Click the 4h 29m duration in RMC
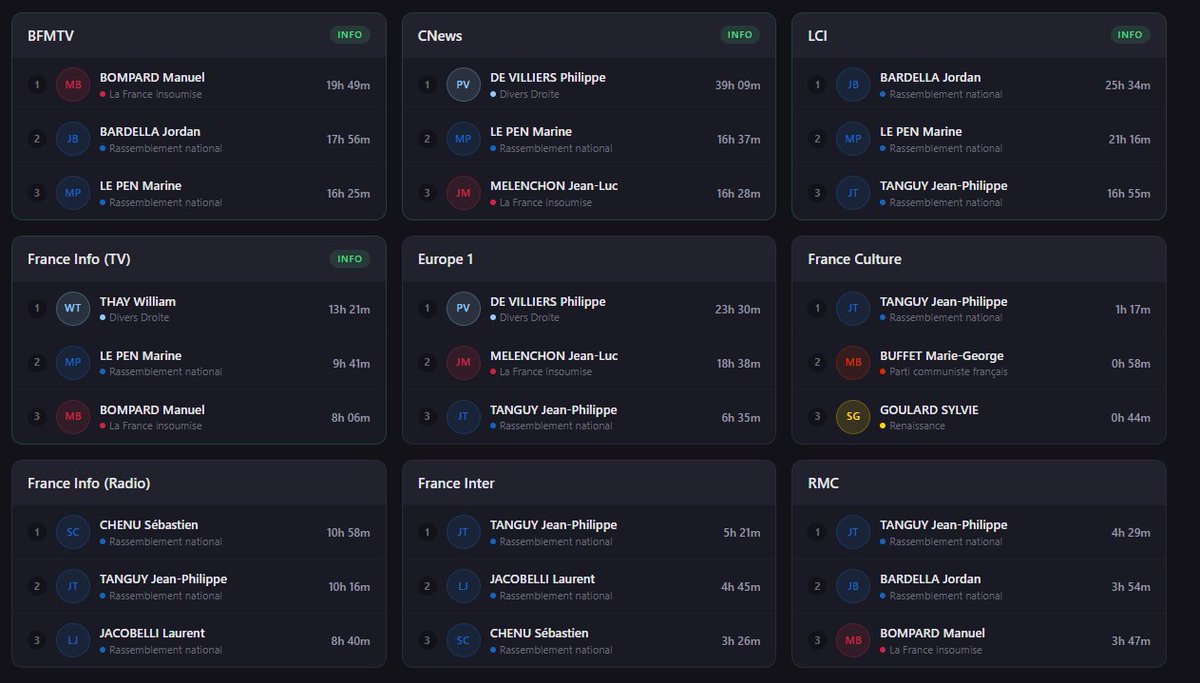 [x=1131, y=532]
